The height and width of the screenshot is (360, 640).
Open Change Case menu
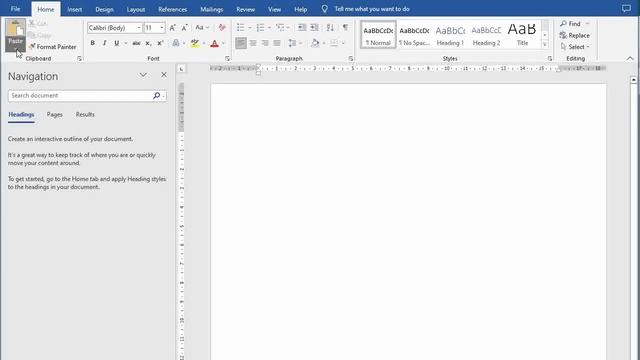coord(202,28)
